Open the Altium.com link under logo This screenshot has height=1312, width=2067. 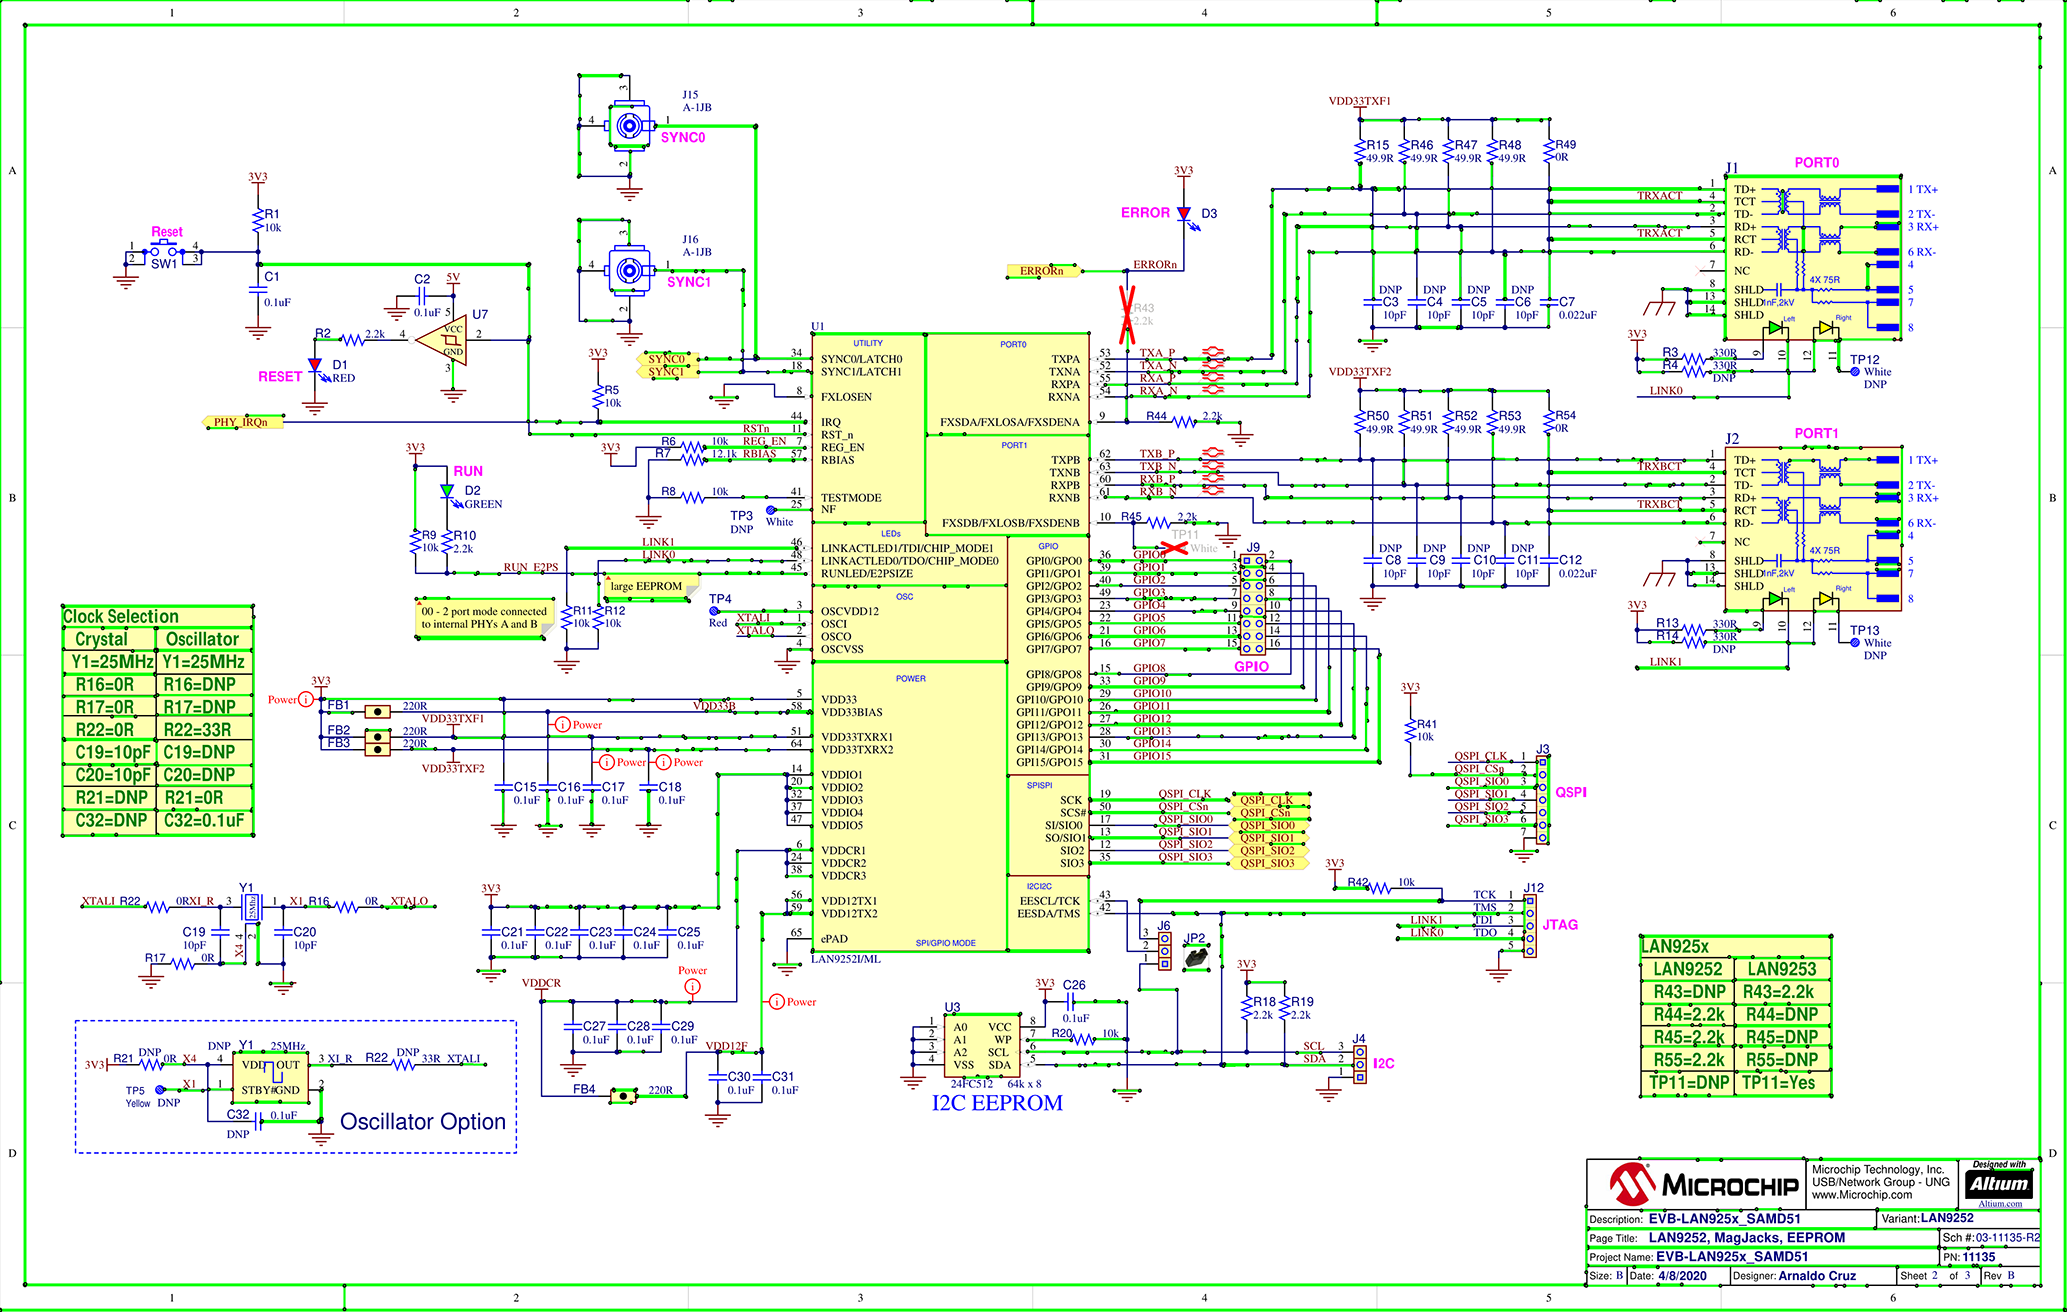[x=1999, y=1204]
